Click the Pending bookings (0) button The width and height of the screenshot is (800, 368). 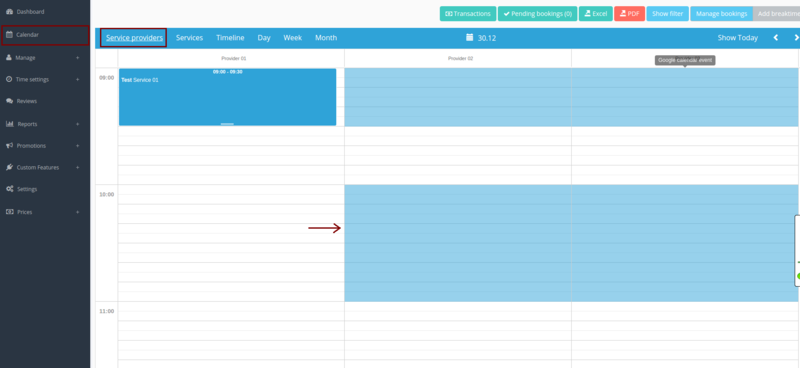click(537, 14)
